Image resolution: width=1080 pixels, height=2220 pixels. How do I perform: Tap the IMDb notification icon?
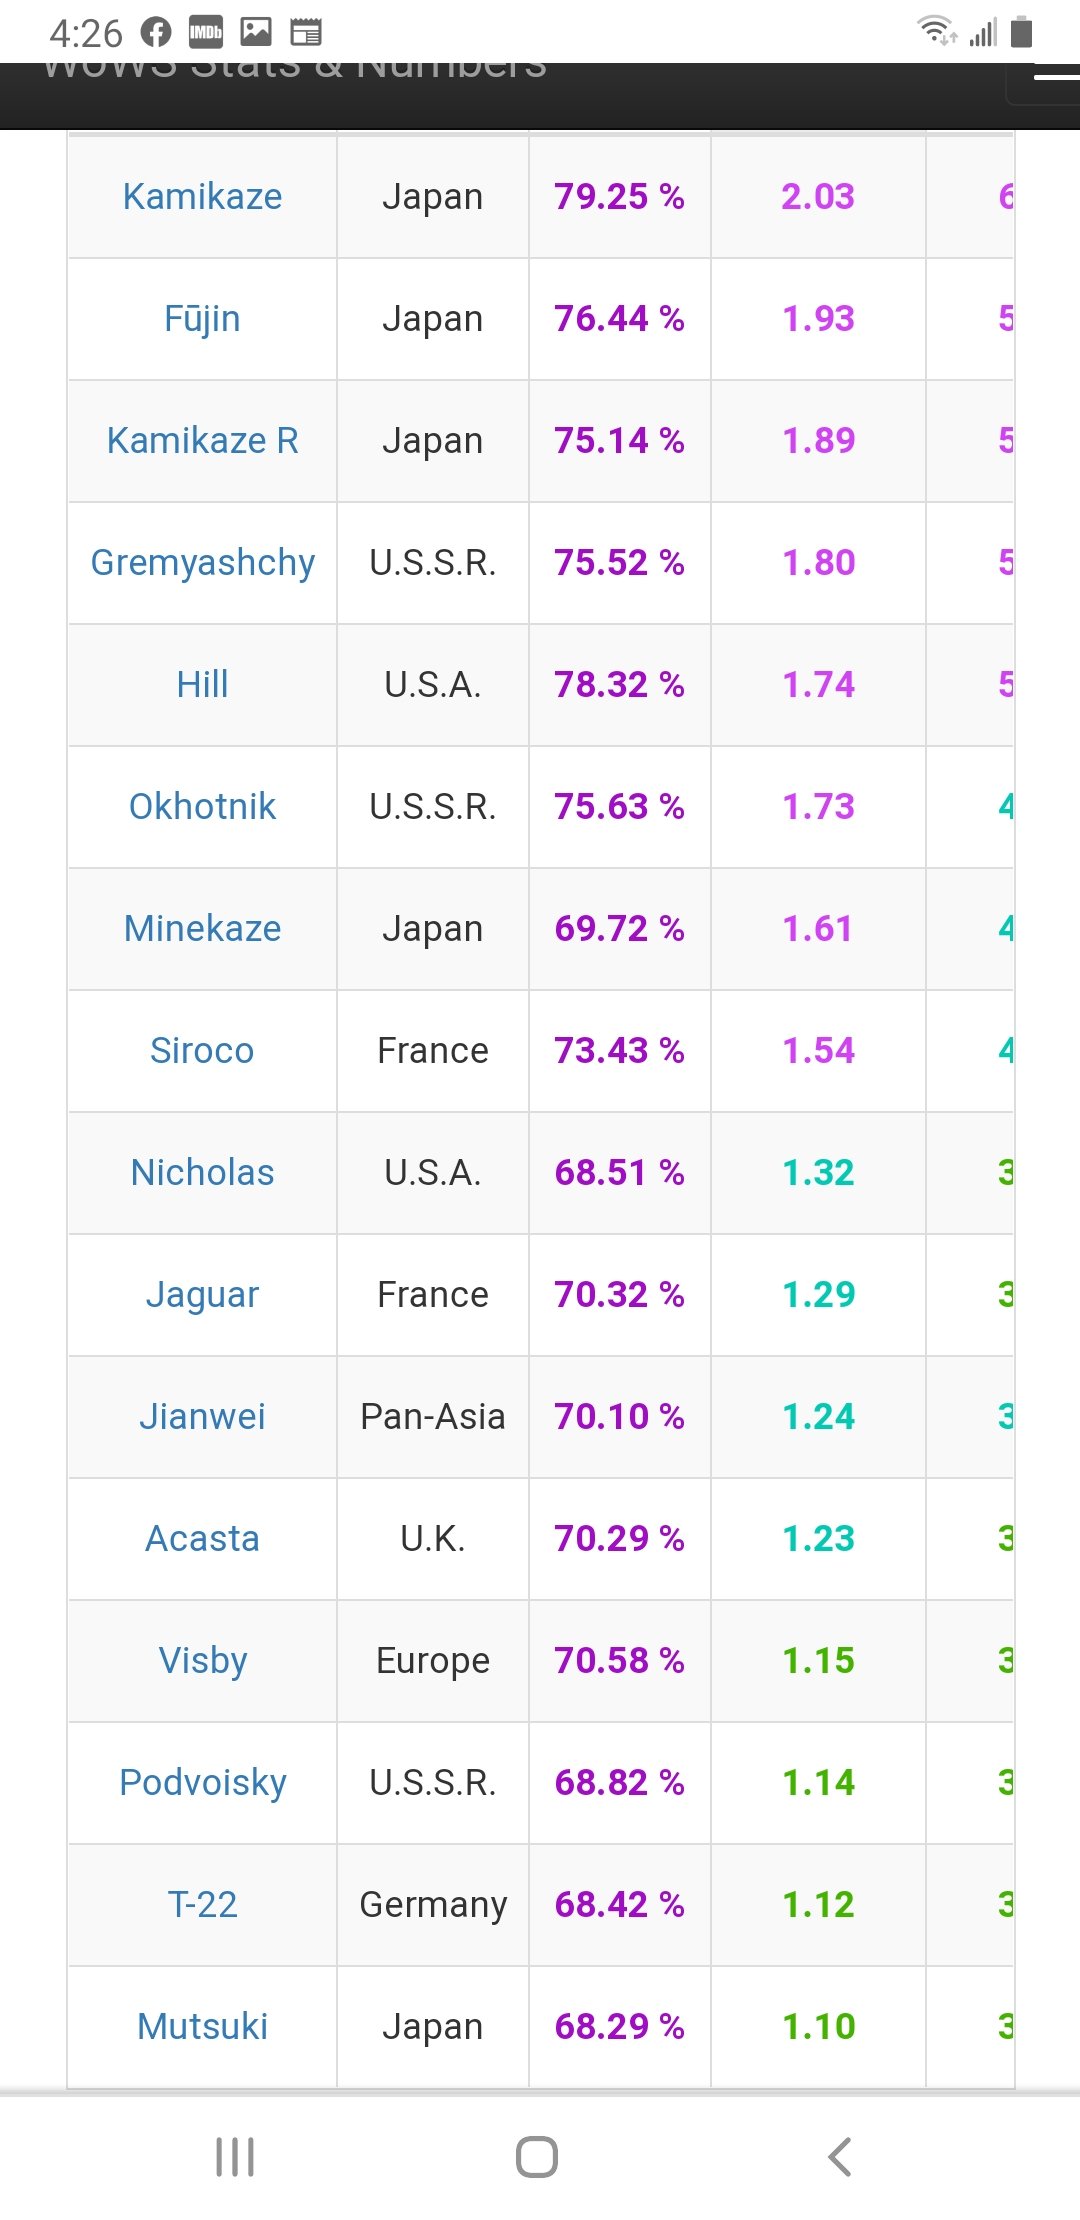pyautogui.click(x=206, y=33)
